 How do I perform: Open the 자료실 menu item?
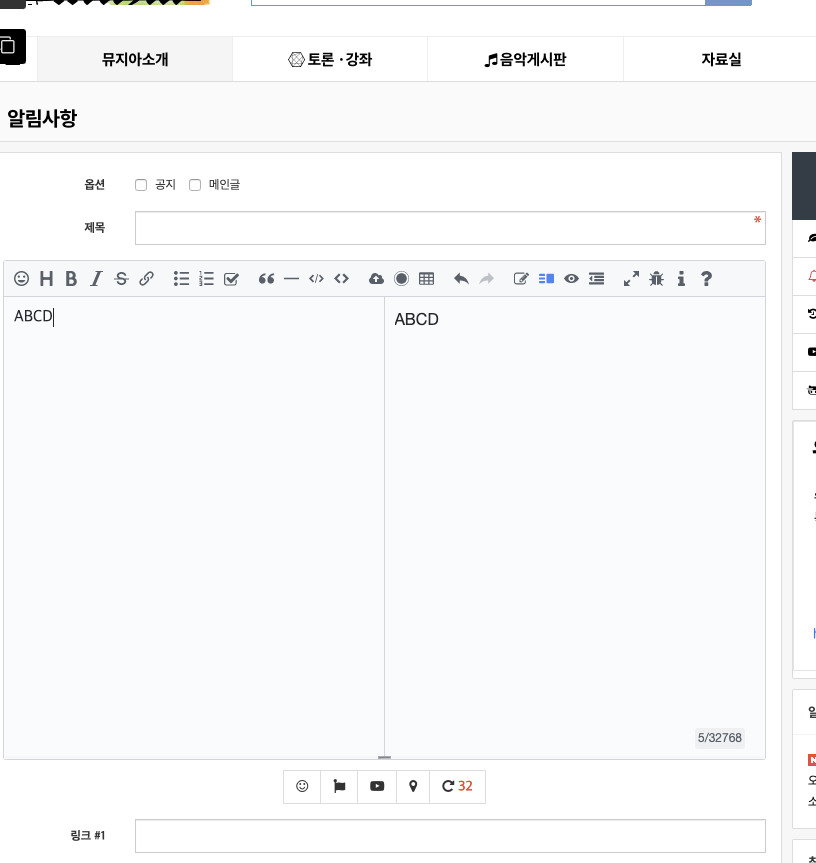coord(720,60)
